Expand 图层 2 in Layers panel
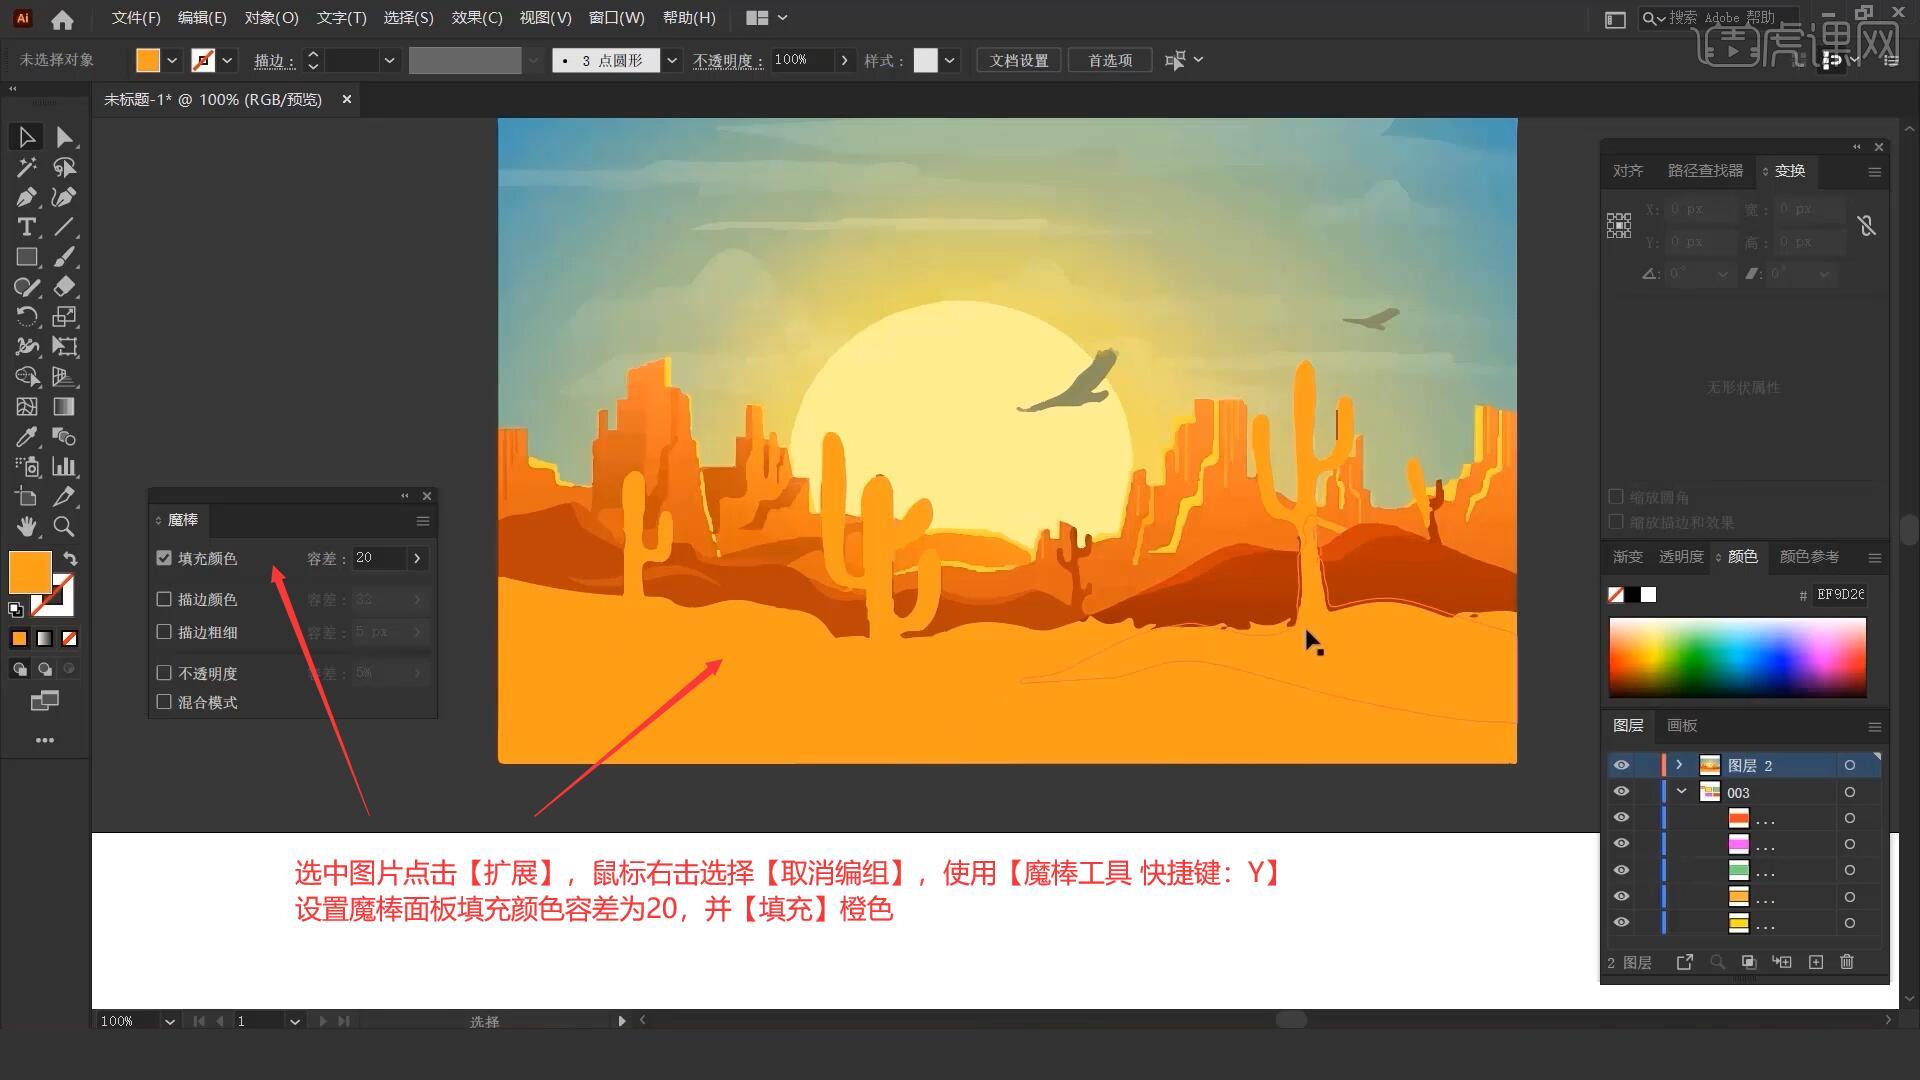 click(x=1679, y=765)
